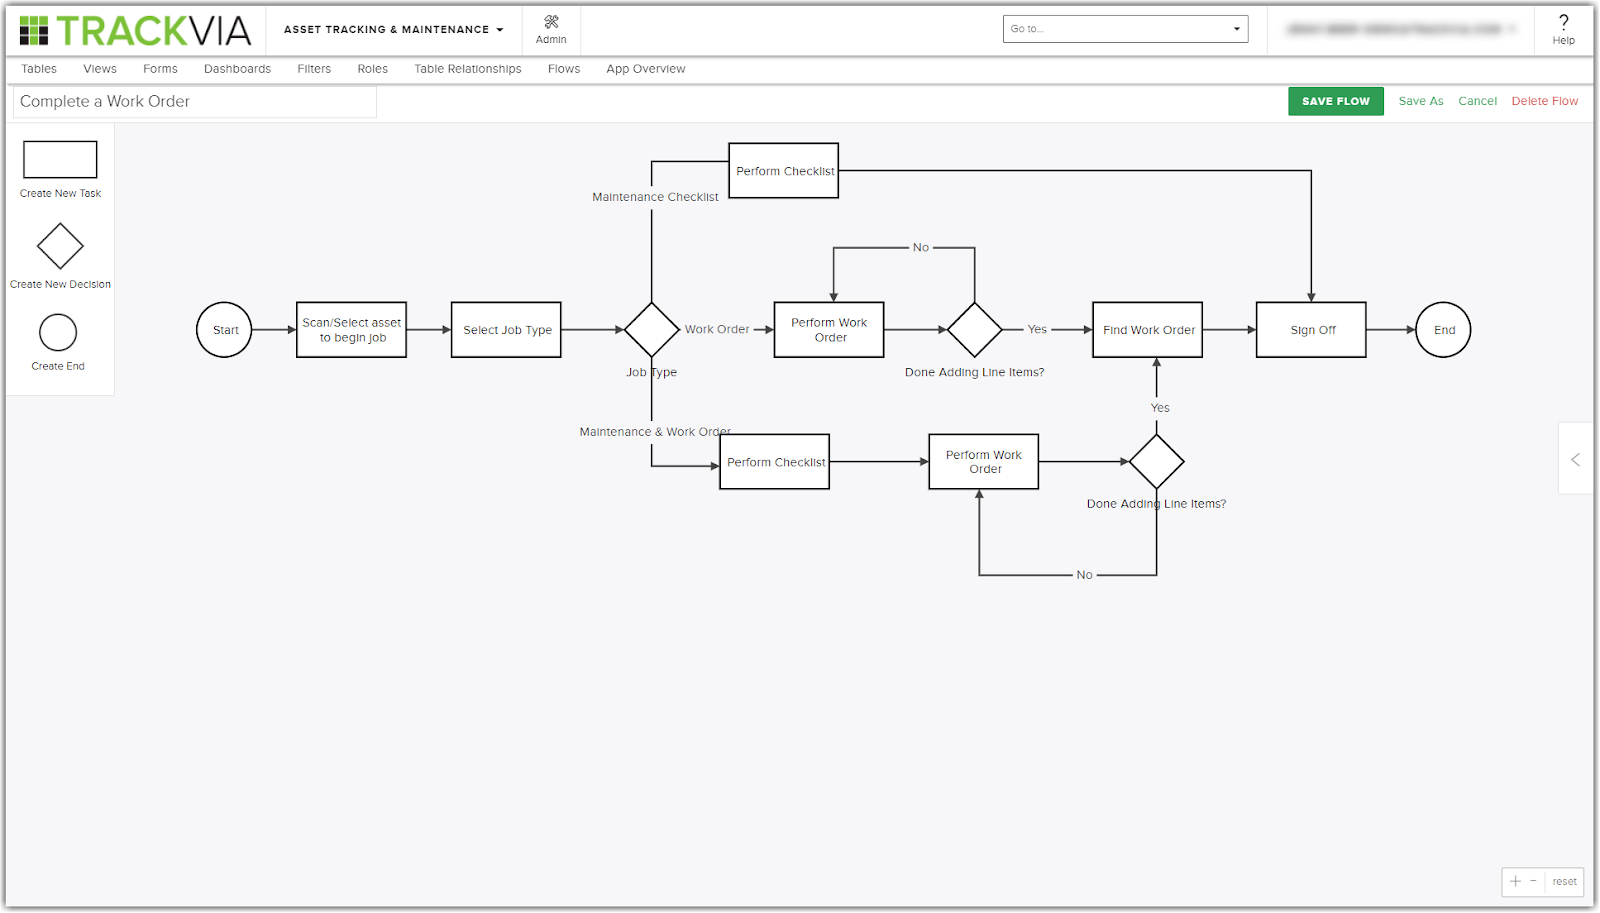
Task: Click the zoom out minus icon
Action: (1533, 881)
